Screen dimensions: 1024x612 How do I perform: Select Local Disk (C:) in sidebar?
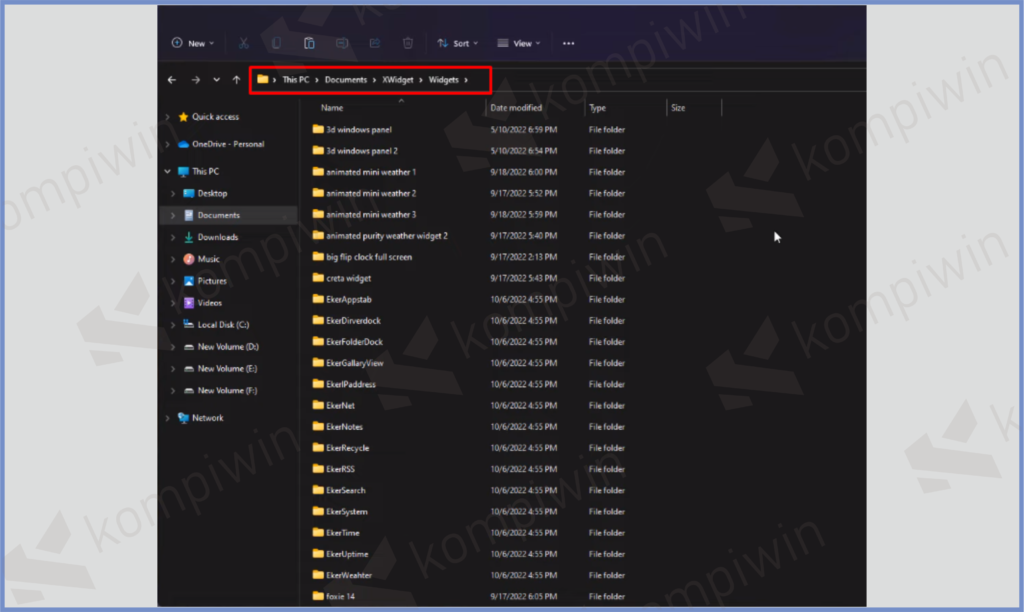pos(223,325)
